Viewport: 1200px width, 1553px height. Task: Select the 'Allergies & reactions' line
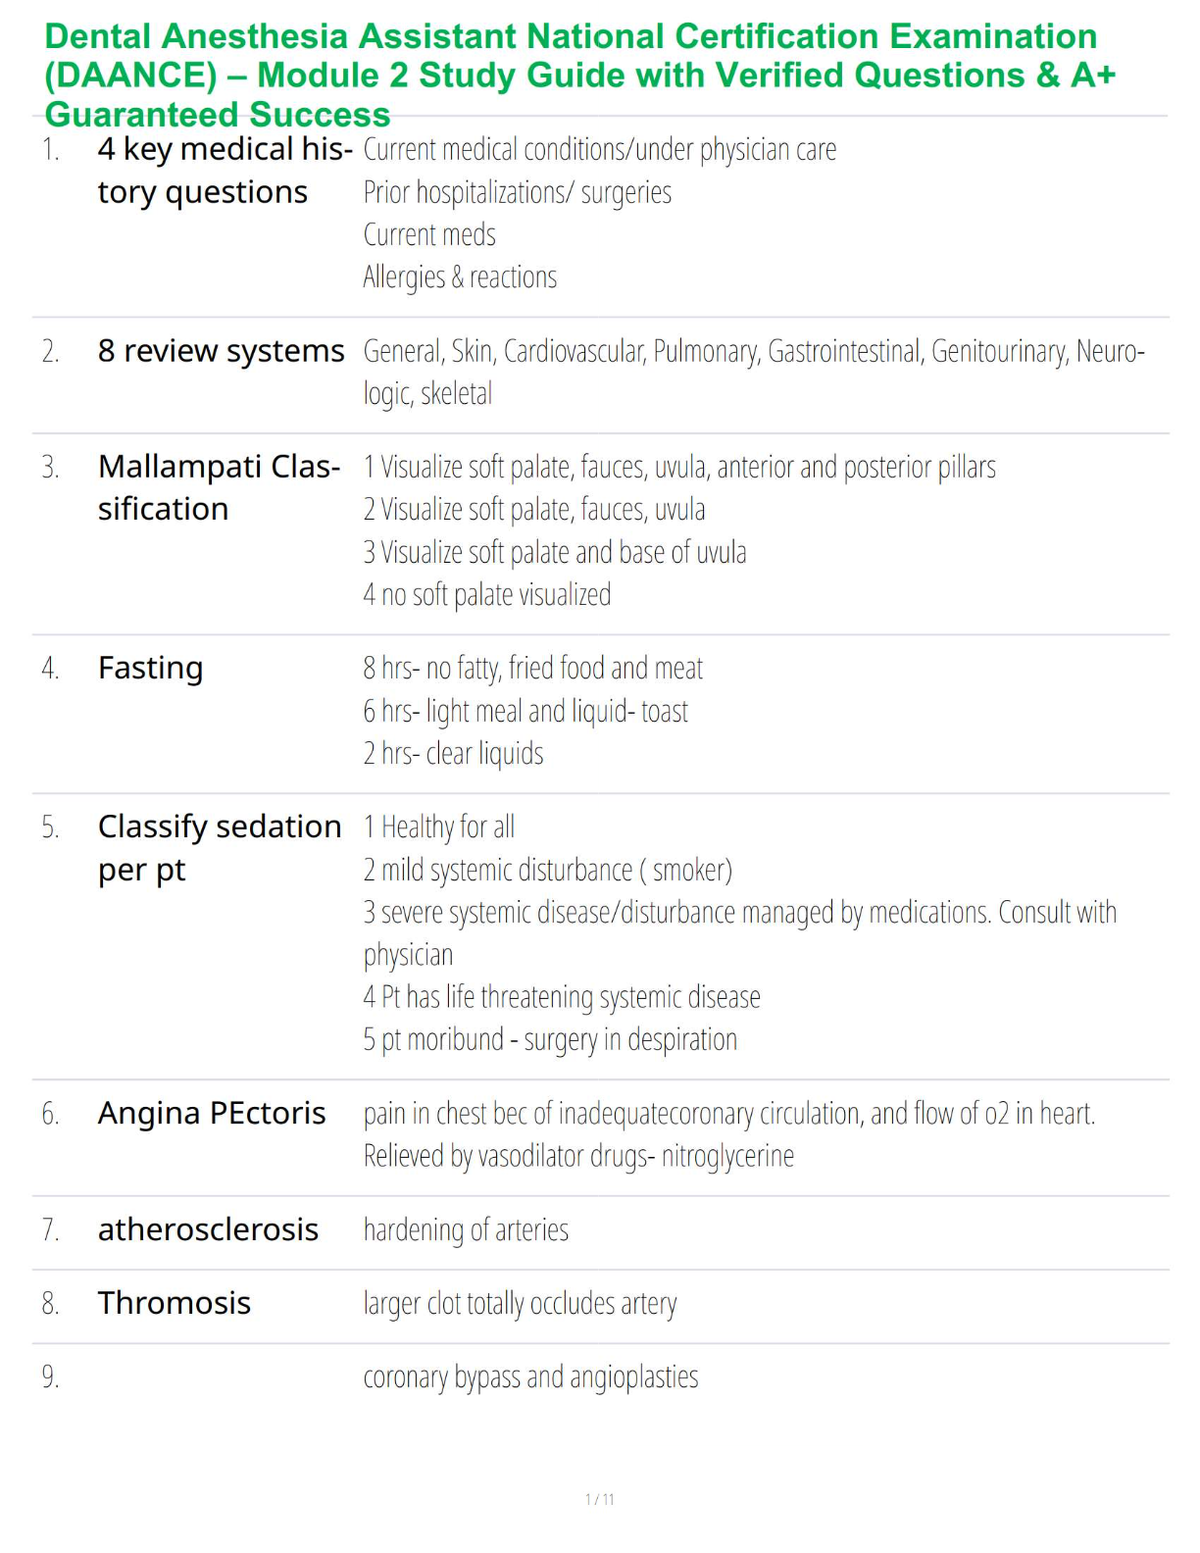click(460, 277)
